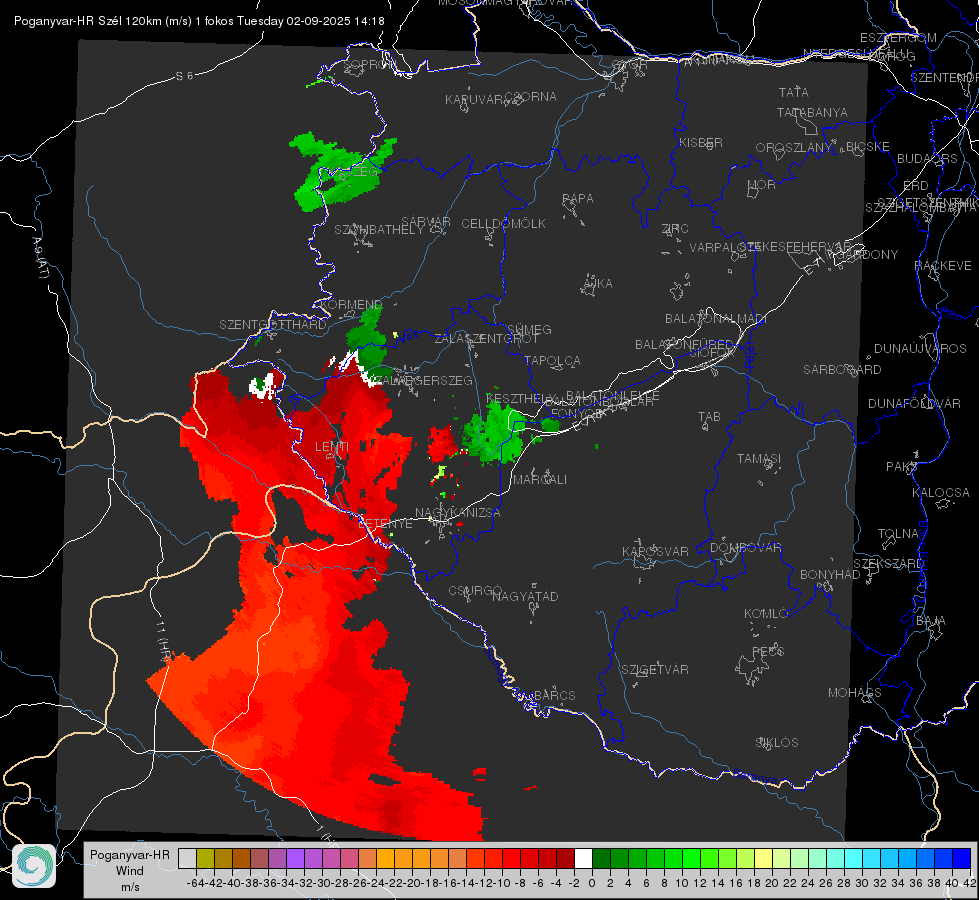
Task: Click the BONYHÁD city label
Action: 830,575
